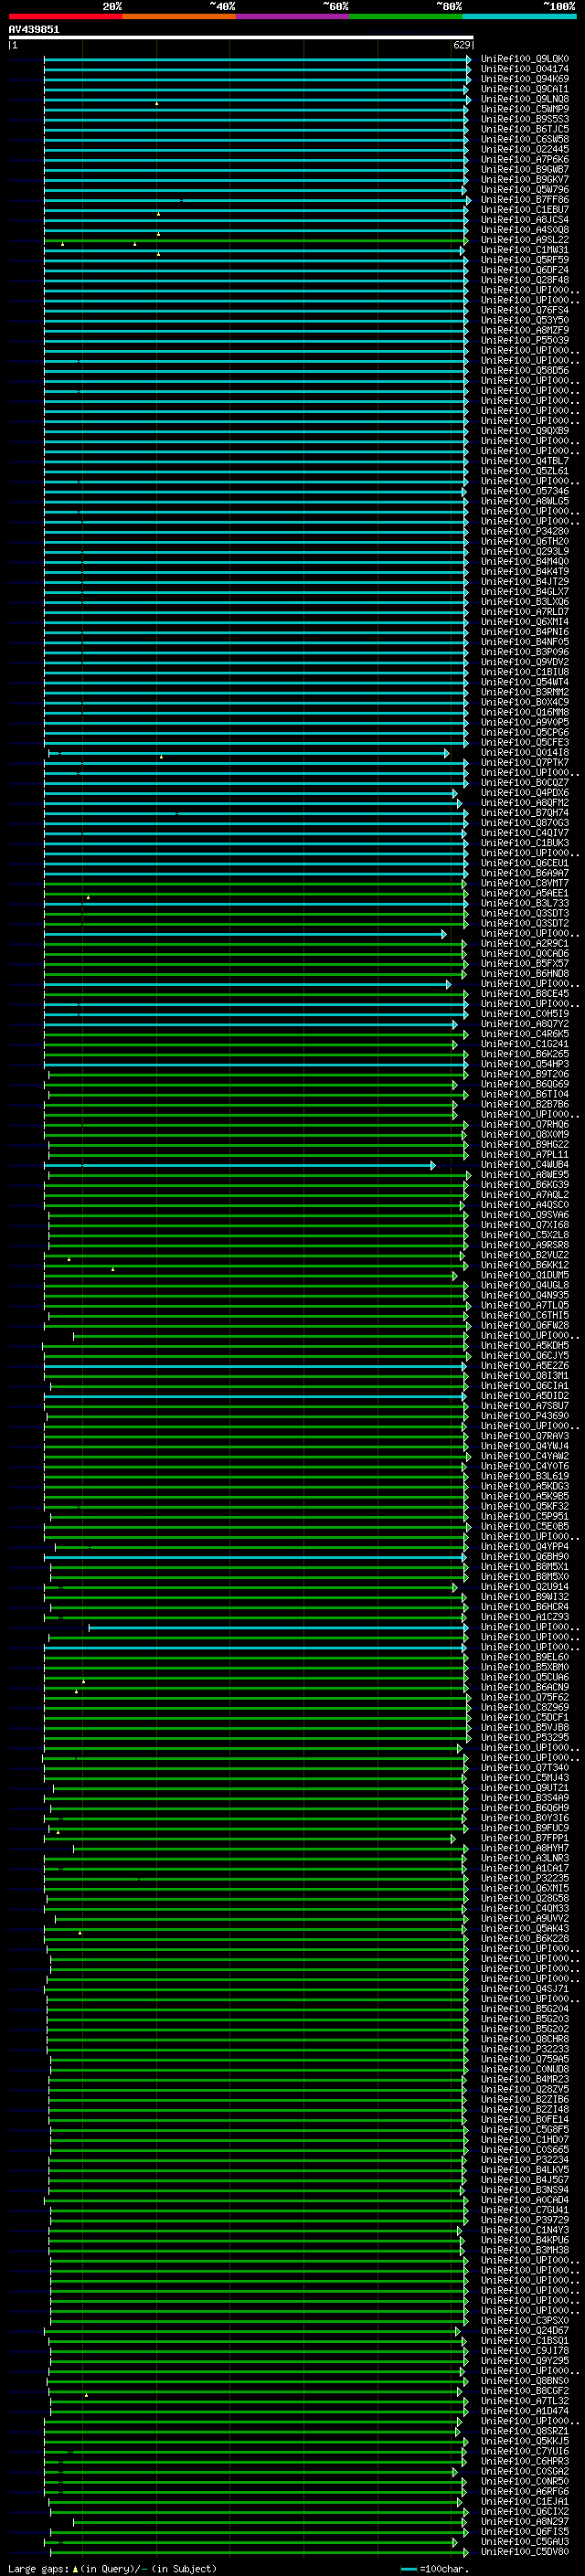Click the UniRef100_A9SL22 label
The image size is (585, 2576).
click(525, 240)
